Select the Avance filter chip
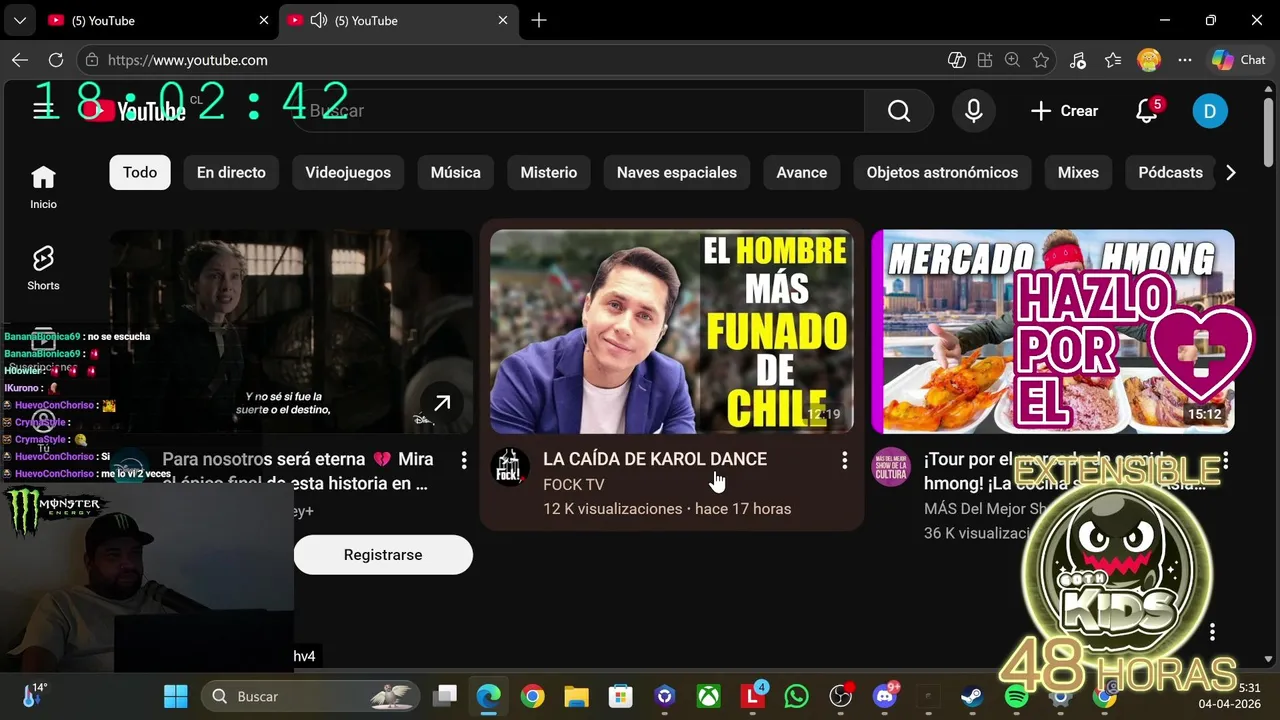The height and width of the screenshot is (720, 1280). [802, 172]
